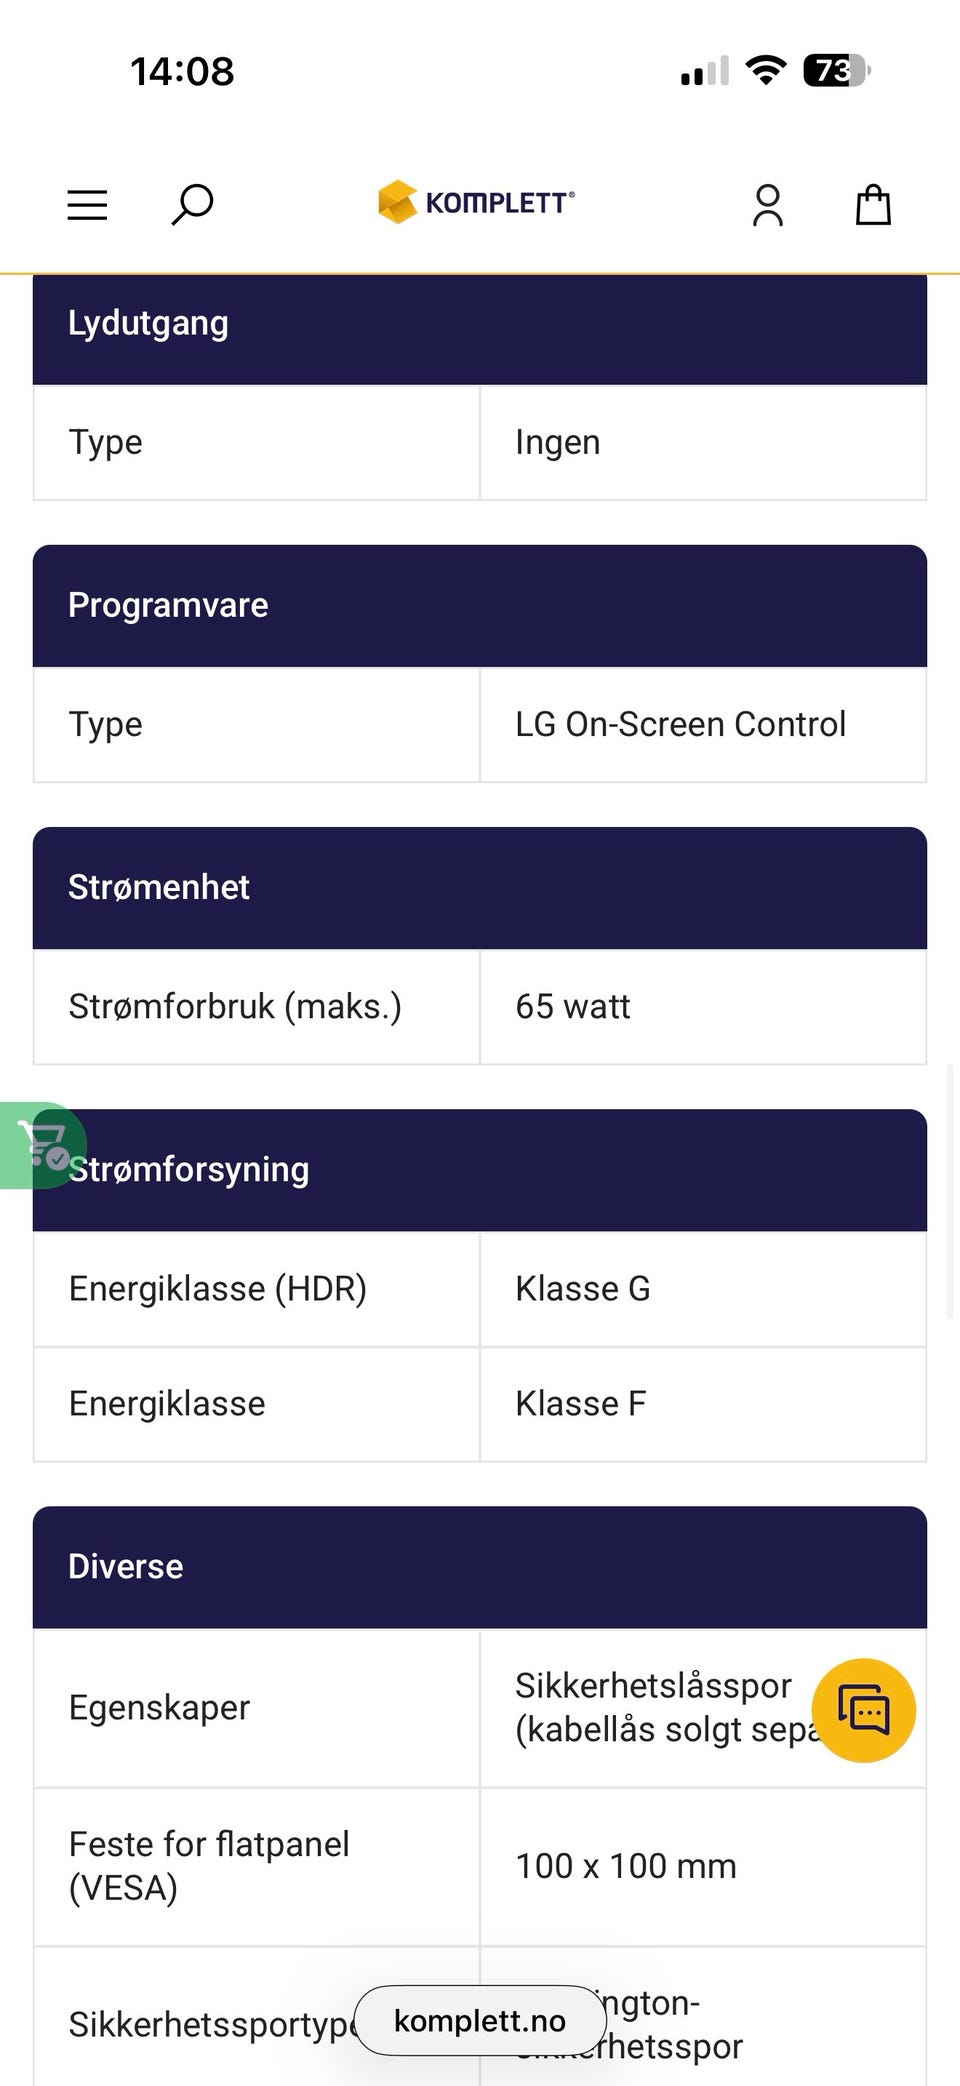Tap the Klasse G energy value
This screenshot has height=2086, width=960.
pos(582,1289)
